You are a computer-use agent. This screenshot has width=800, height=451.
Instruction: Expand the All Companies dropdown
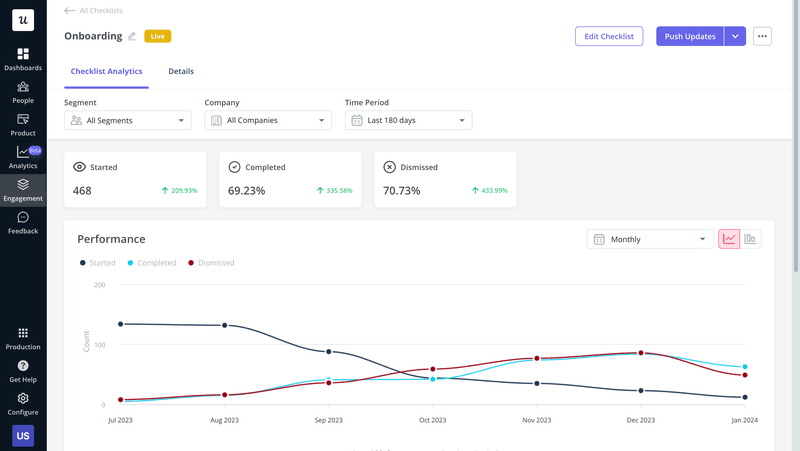click(268, 120)
